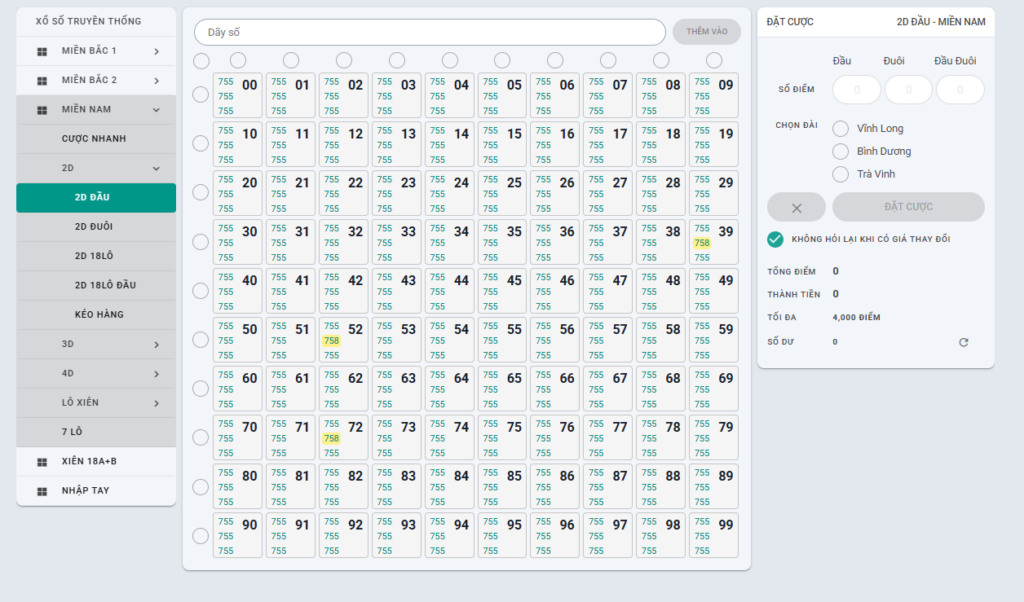1024x602 pixels.
Task: Pick number 26 cell
Action: click(555, 193)
